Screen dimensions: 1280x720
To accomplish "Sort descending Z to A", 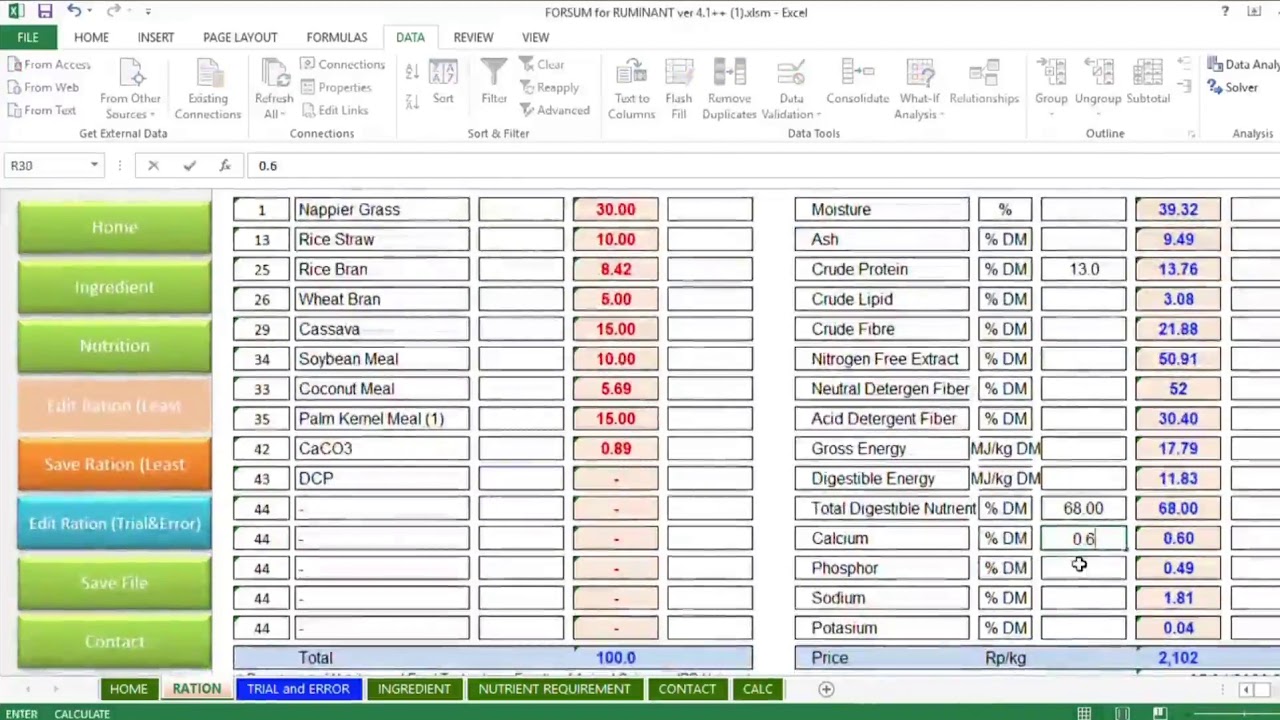I will [x=412, y=101].
